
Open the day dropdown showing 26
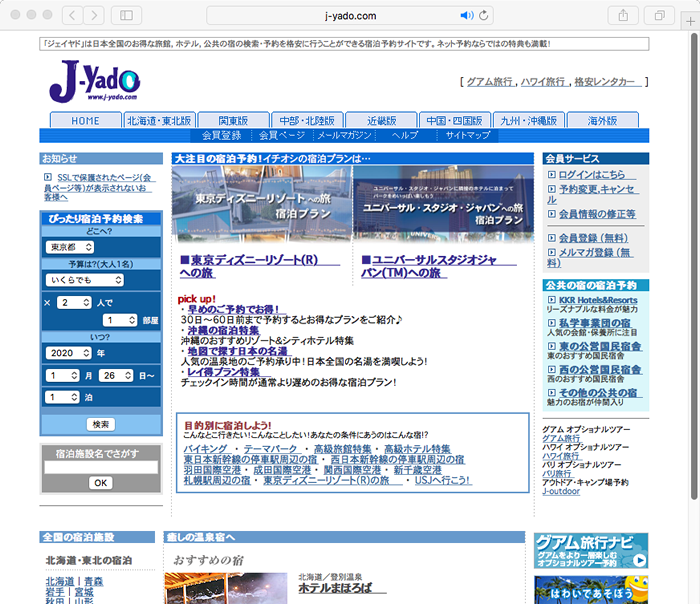pyautogui.click(x=116, y=375)
